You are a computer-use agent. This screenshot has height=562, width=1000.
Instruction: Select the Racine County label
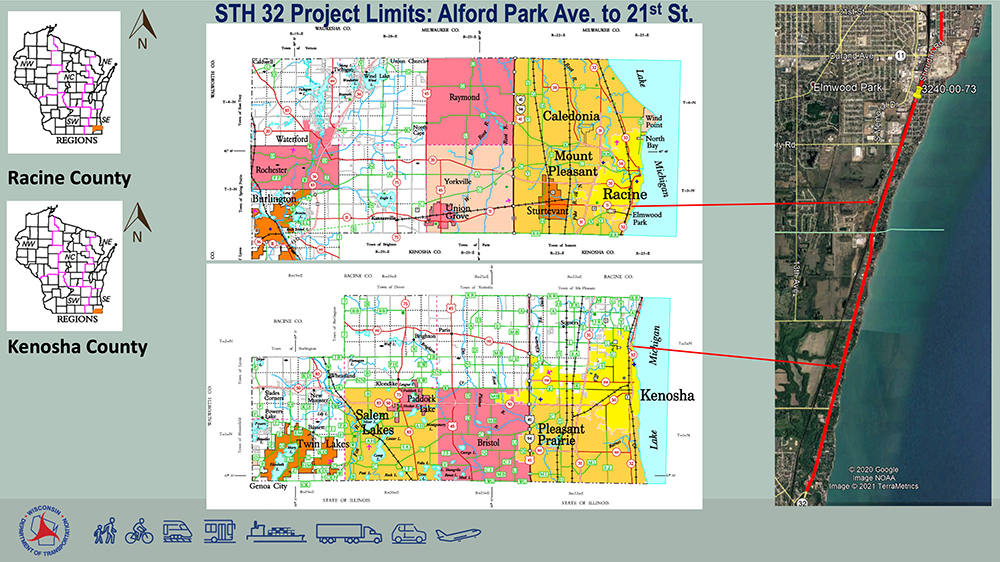pos(69,178)
